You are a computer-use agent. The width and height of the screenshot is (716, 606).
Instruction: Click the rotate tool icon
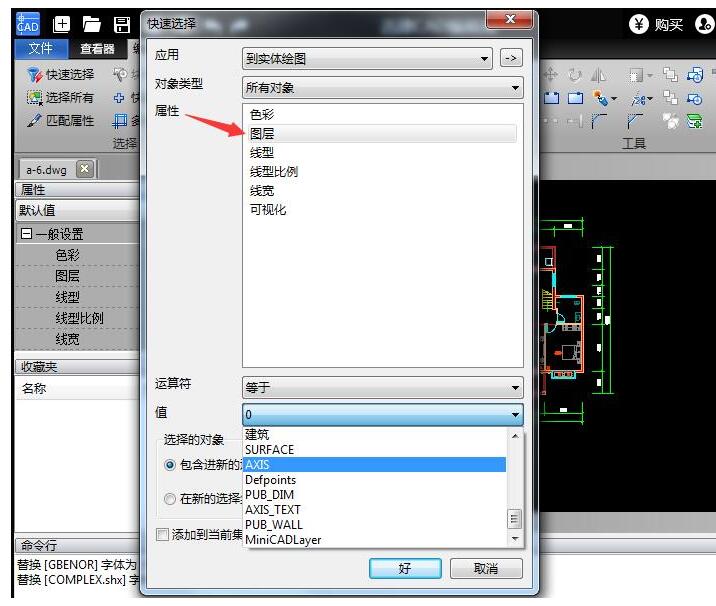[x=575, y=74]
